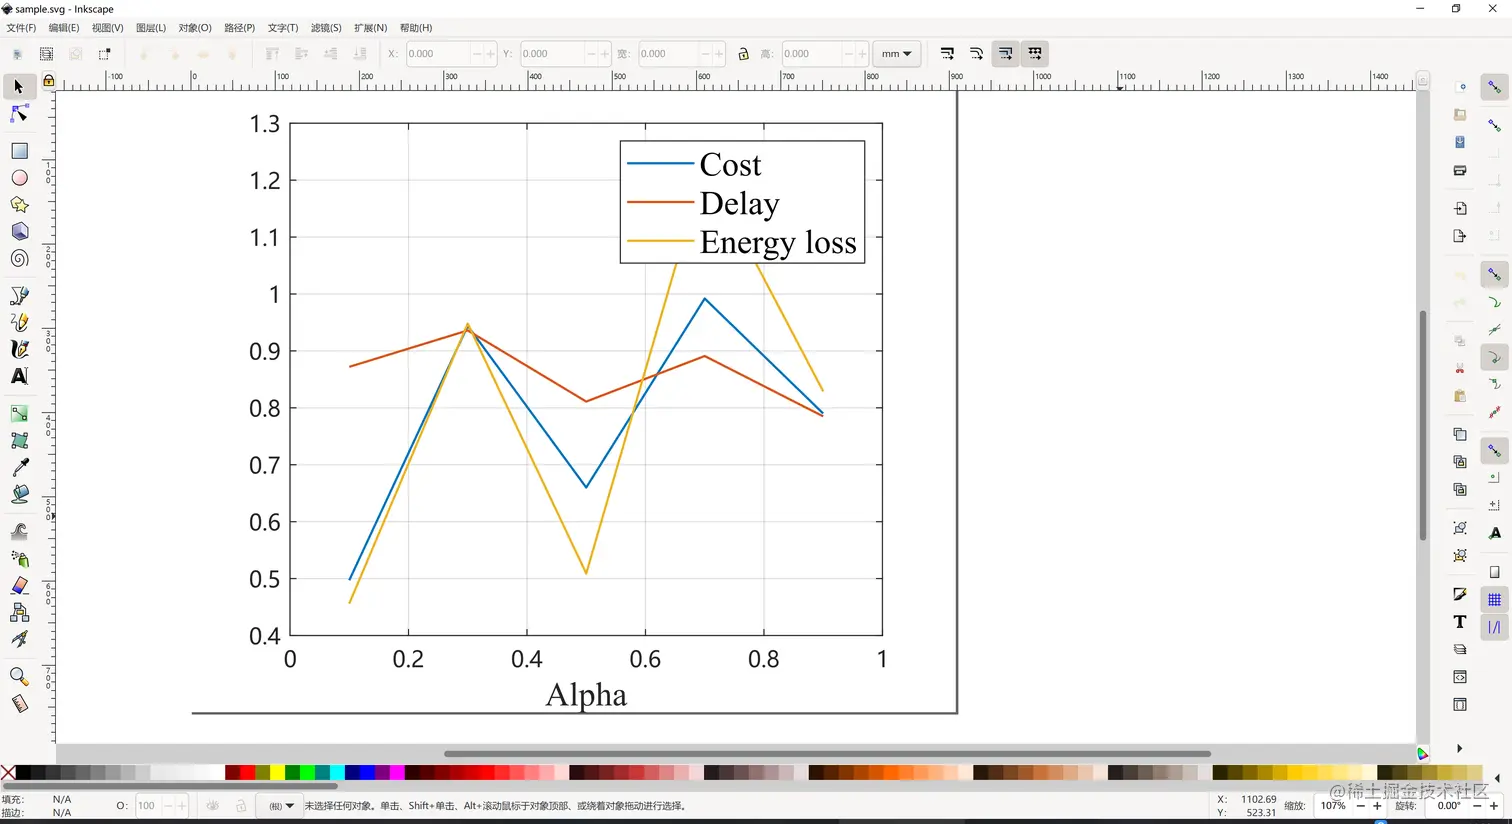Image resolution: width=1512 pixels, height=824 pixels.
Task: Select the Calligraphy tool
Action: point(19,349)
